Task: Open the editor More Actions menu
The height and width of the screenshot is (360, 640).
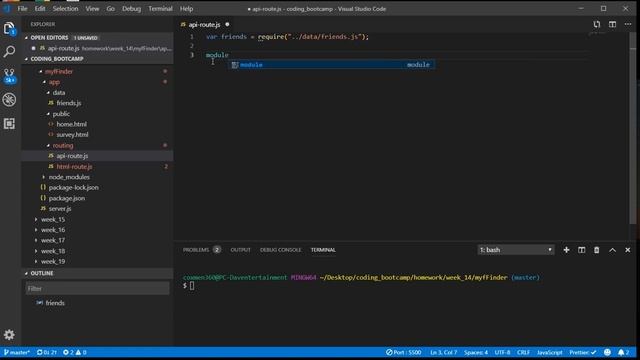Action: click(628, 24)
